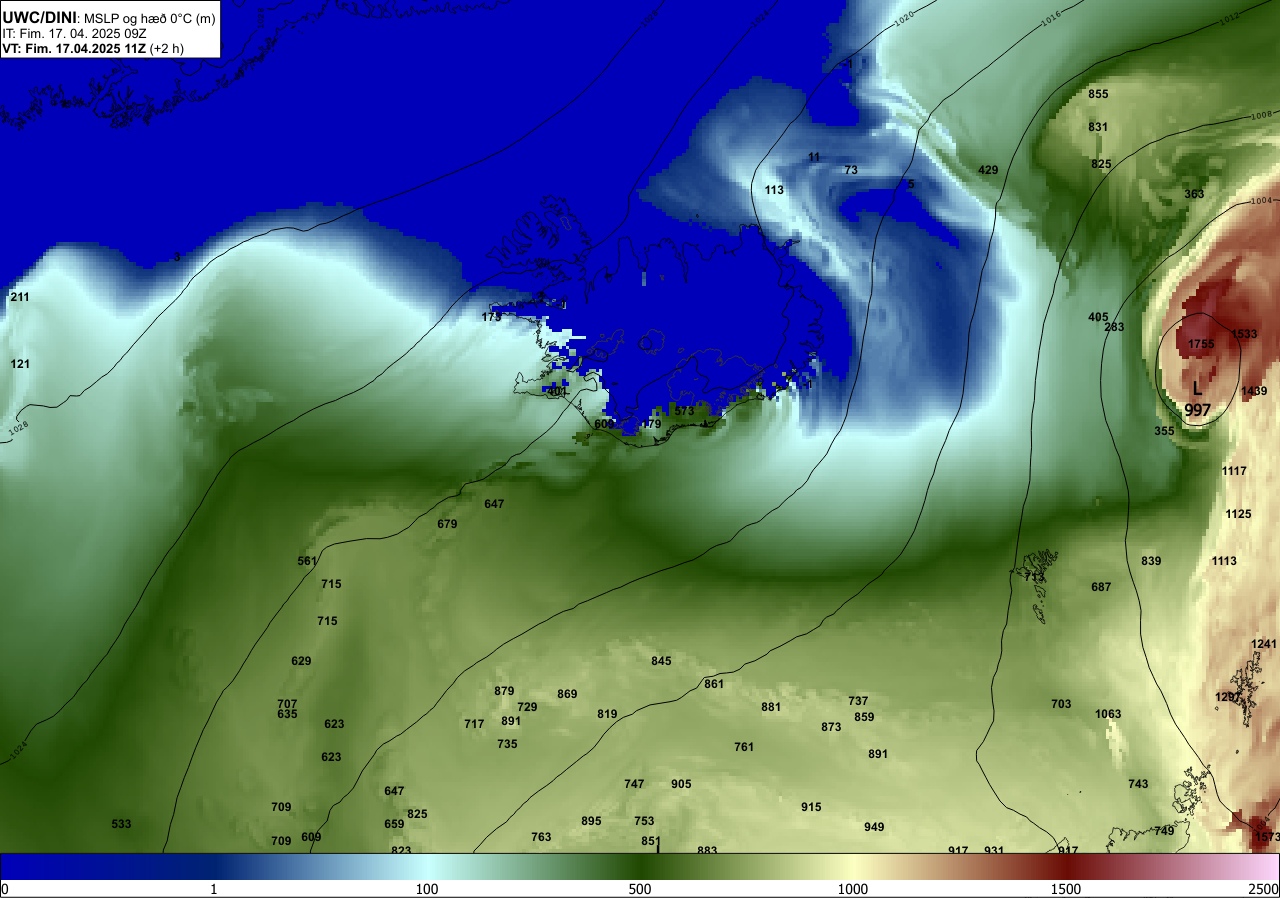
Task: Click the 1573 value
Action: pos(1266,837)
